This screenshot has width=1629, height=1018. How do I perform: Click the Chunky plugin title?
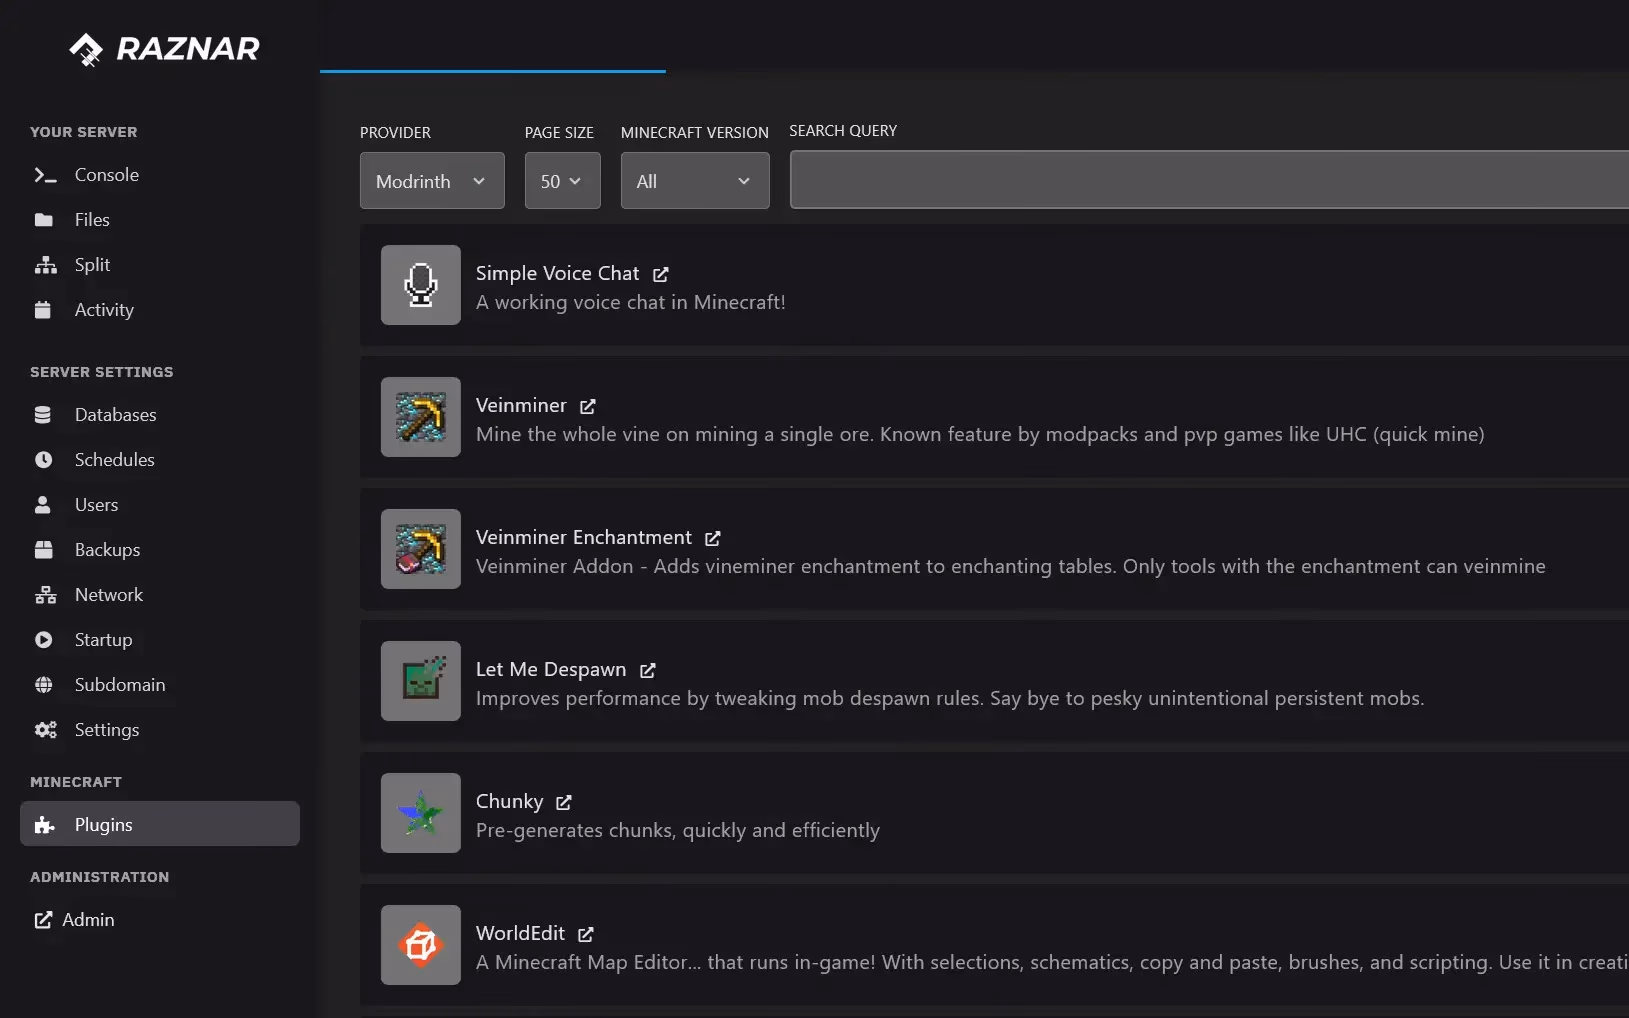[x=510, y=802]
